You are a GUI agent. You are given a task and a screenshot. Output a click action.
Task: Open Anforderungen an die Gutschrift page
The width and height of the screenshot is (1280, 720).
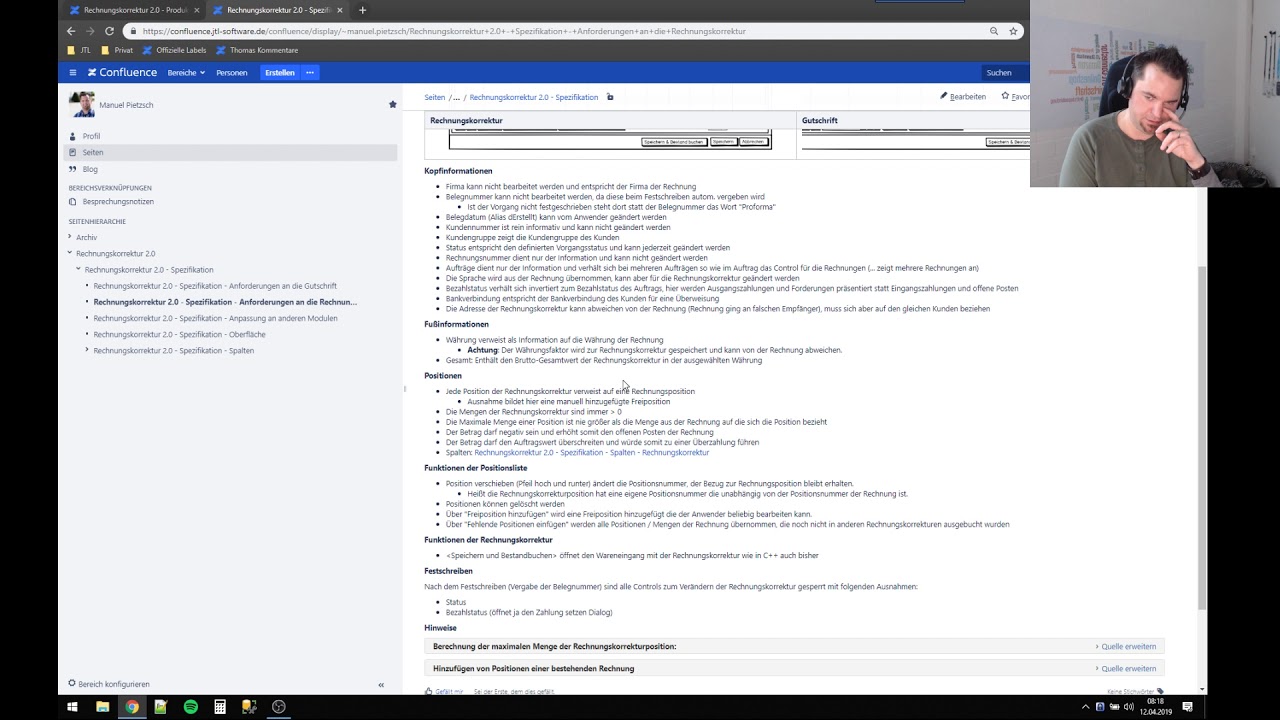[215, 286]
